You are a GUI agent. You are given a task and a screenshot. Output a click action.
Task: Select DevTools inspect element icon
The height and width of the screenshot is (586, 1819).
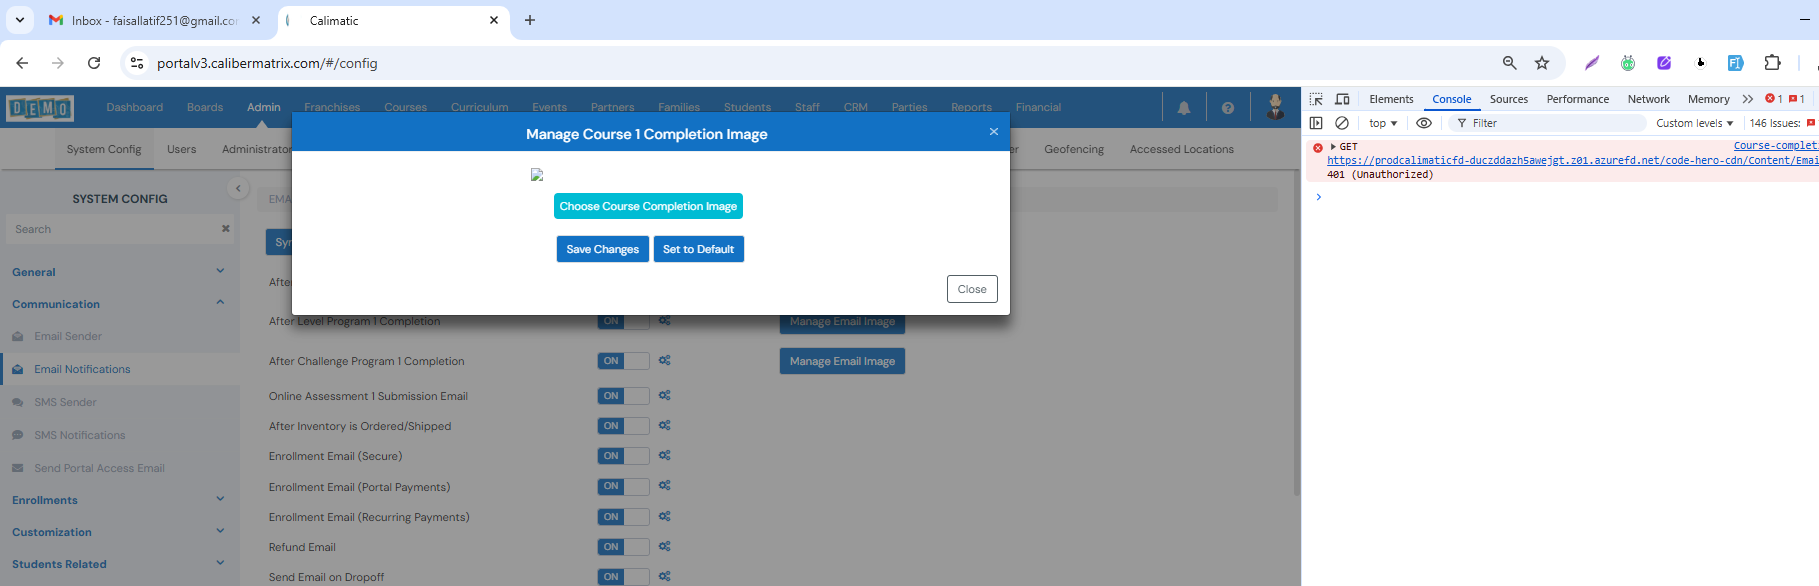pyautogui.click(x=1316, y=99)
